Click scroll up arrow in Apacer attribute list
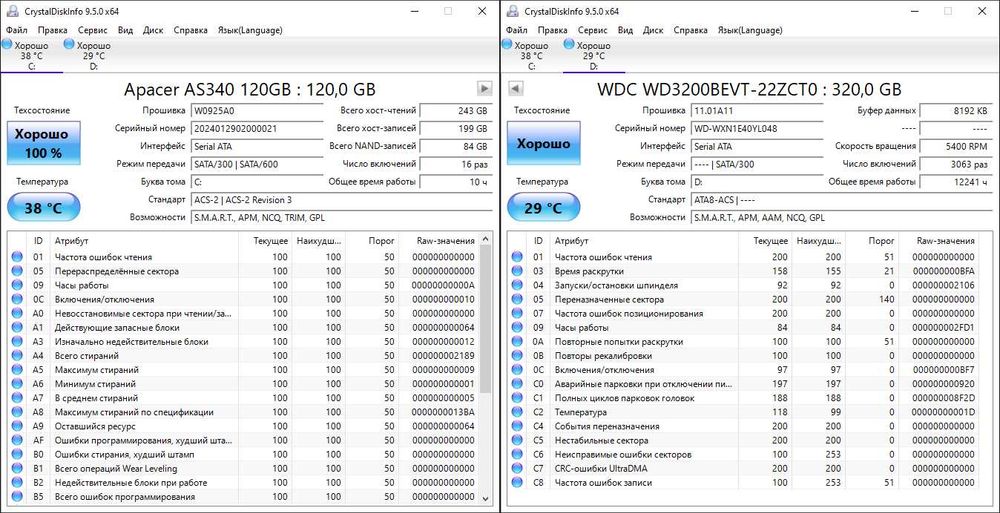Image resolution: width=1000 pixels, height=513 pixels. [x=486, y=239]
